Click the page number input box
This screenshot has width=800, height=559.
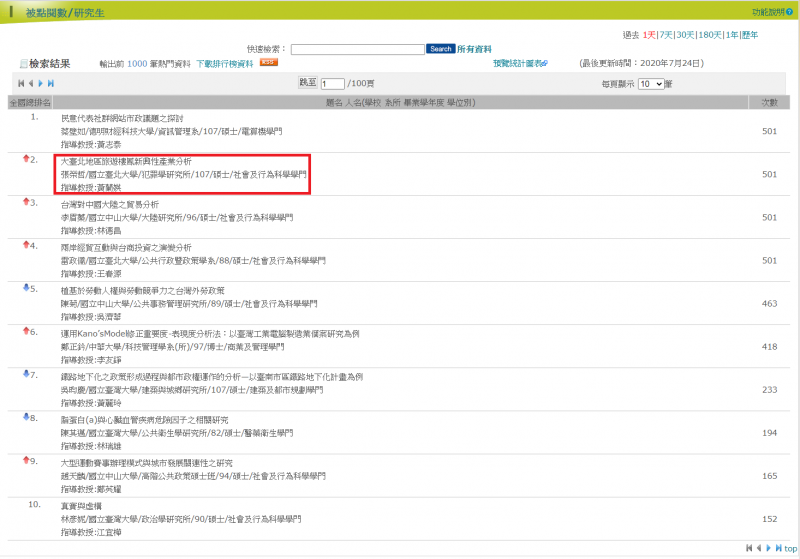(x=332, y=84)
